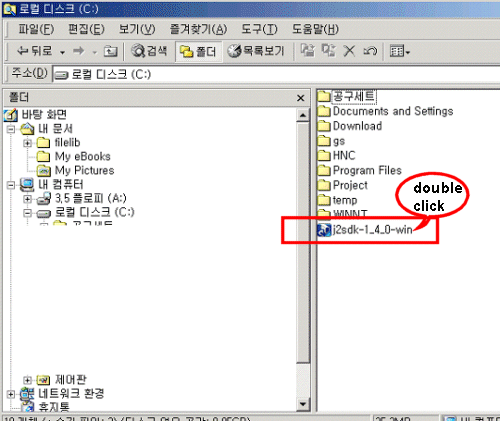Collapse the 내 컴퓨터 tree node
The image size is (500, 421).
click(x=11, y=185)
